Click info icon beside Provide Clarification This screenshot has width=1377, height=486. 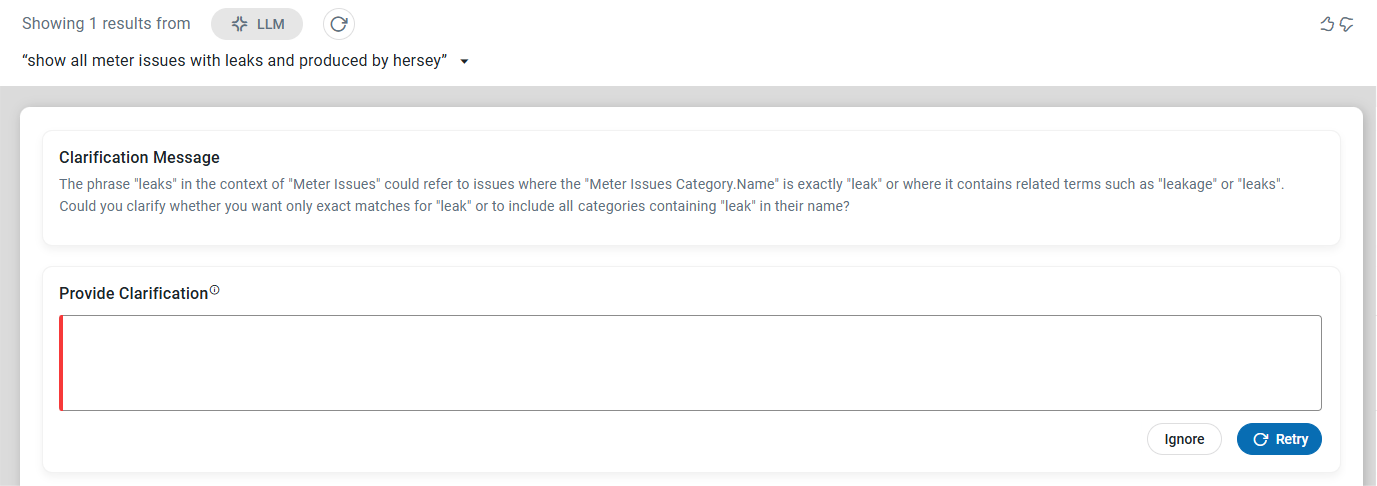click(214, 291)
